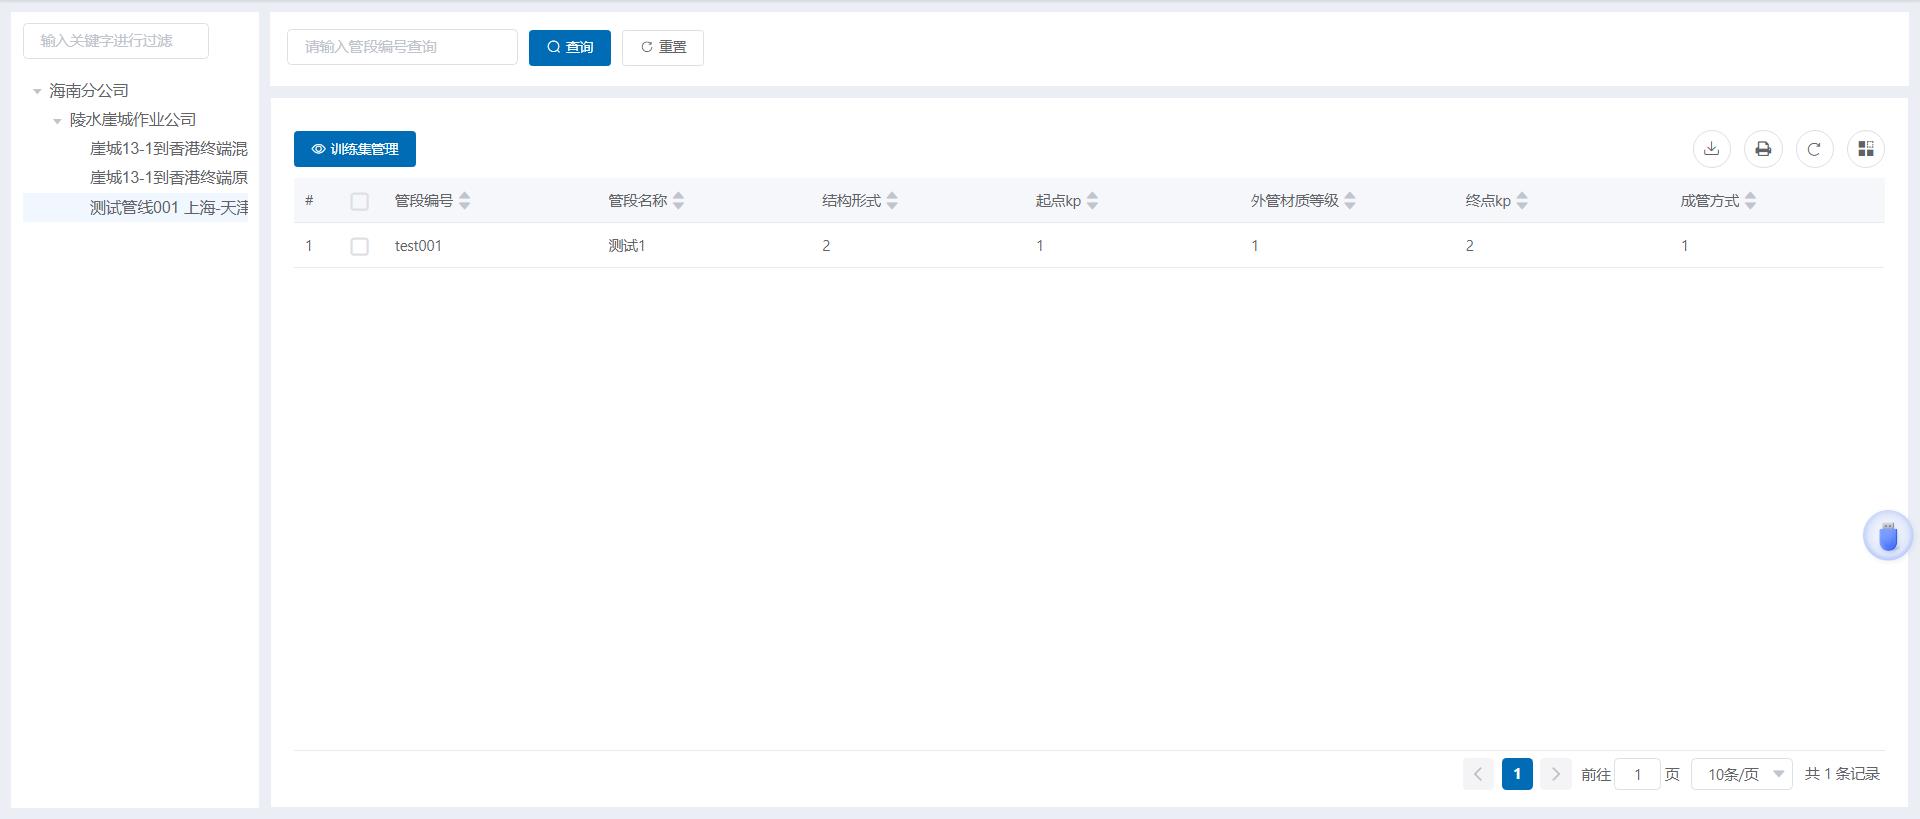1920x819 pixels.
Task: Select 海南分公司 tree label
Action: tap(89, 91)
